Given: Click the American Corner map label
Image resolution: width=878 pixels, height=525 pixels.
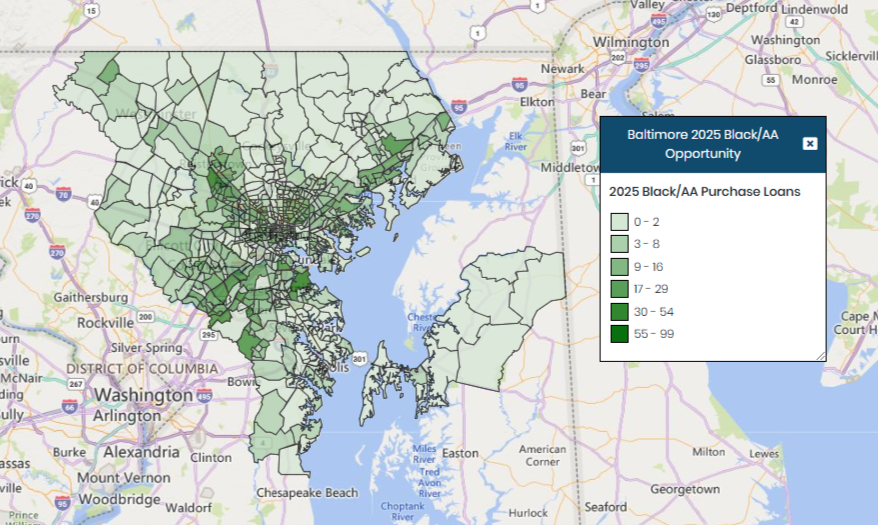Looking at the screenshot, I should (542, 456).
